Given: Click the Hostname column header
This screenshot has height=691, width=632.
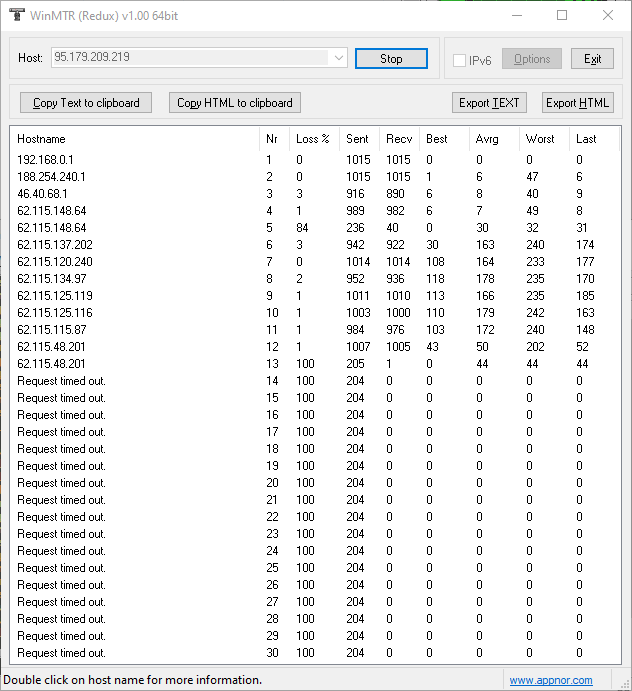Looking at the screenshot, I should coord(134,139).
